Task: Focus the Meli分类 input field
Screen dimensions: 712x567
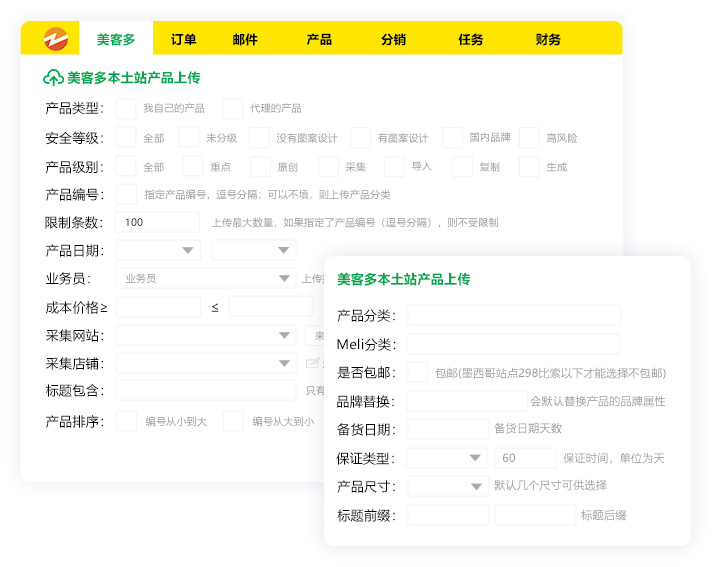Action: click(x=513, y=344)
